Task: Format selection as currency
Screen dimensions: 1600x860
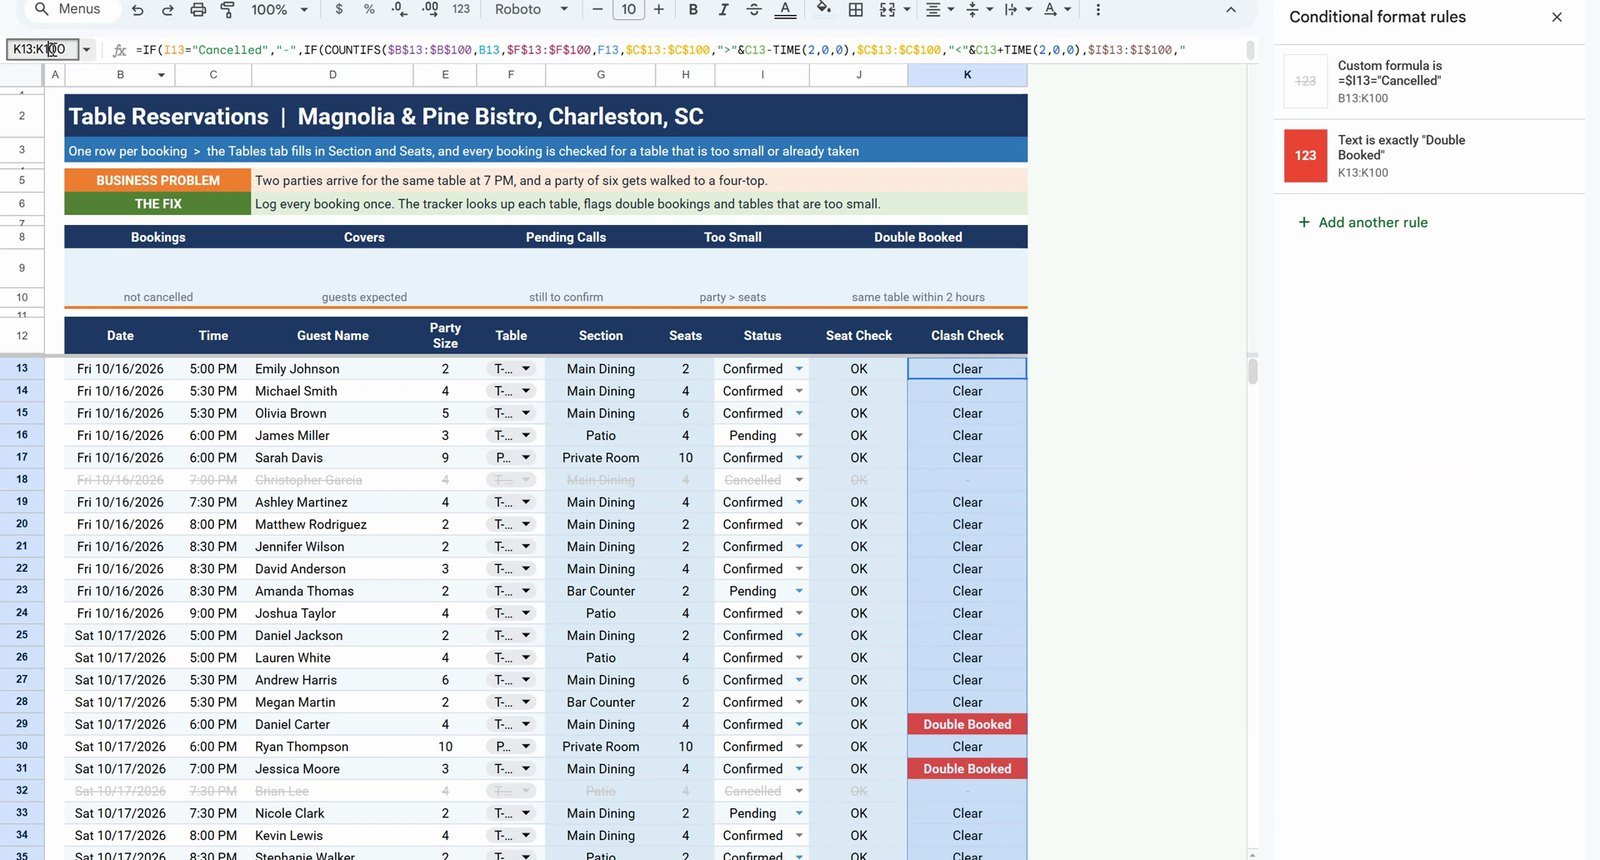Action: pos(340,10)
